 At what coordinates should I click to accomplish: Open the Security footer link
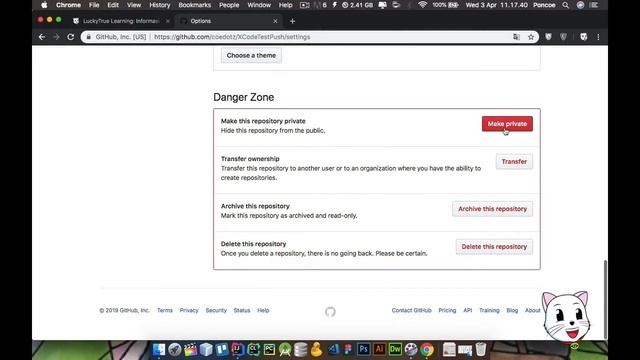coord(216,310)
